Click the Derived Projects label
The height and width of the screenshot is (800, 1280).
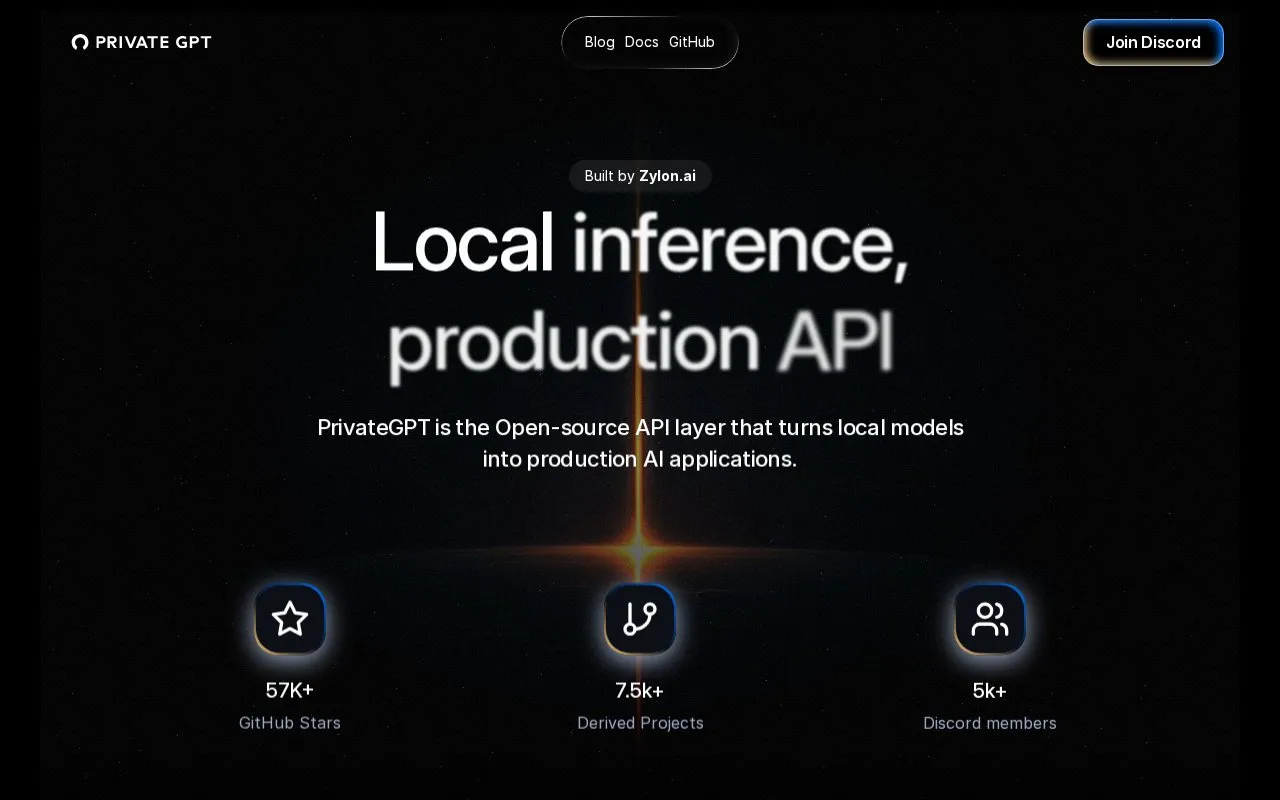[640, 723]
